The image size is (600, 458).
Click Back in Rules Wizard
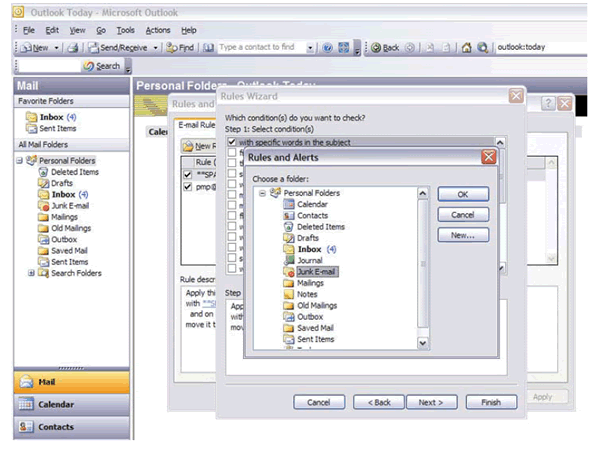(379, 403)
